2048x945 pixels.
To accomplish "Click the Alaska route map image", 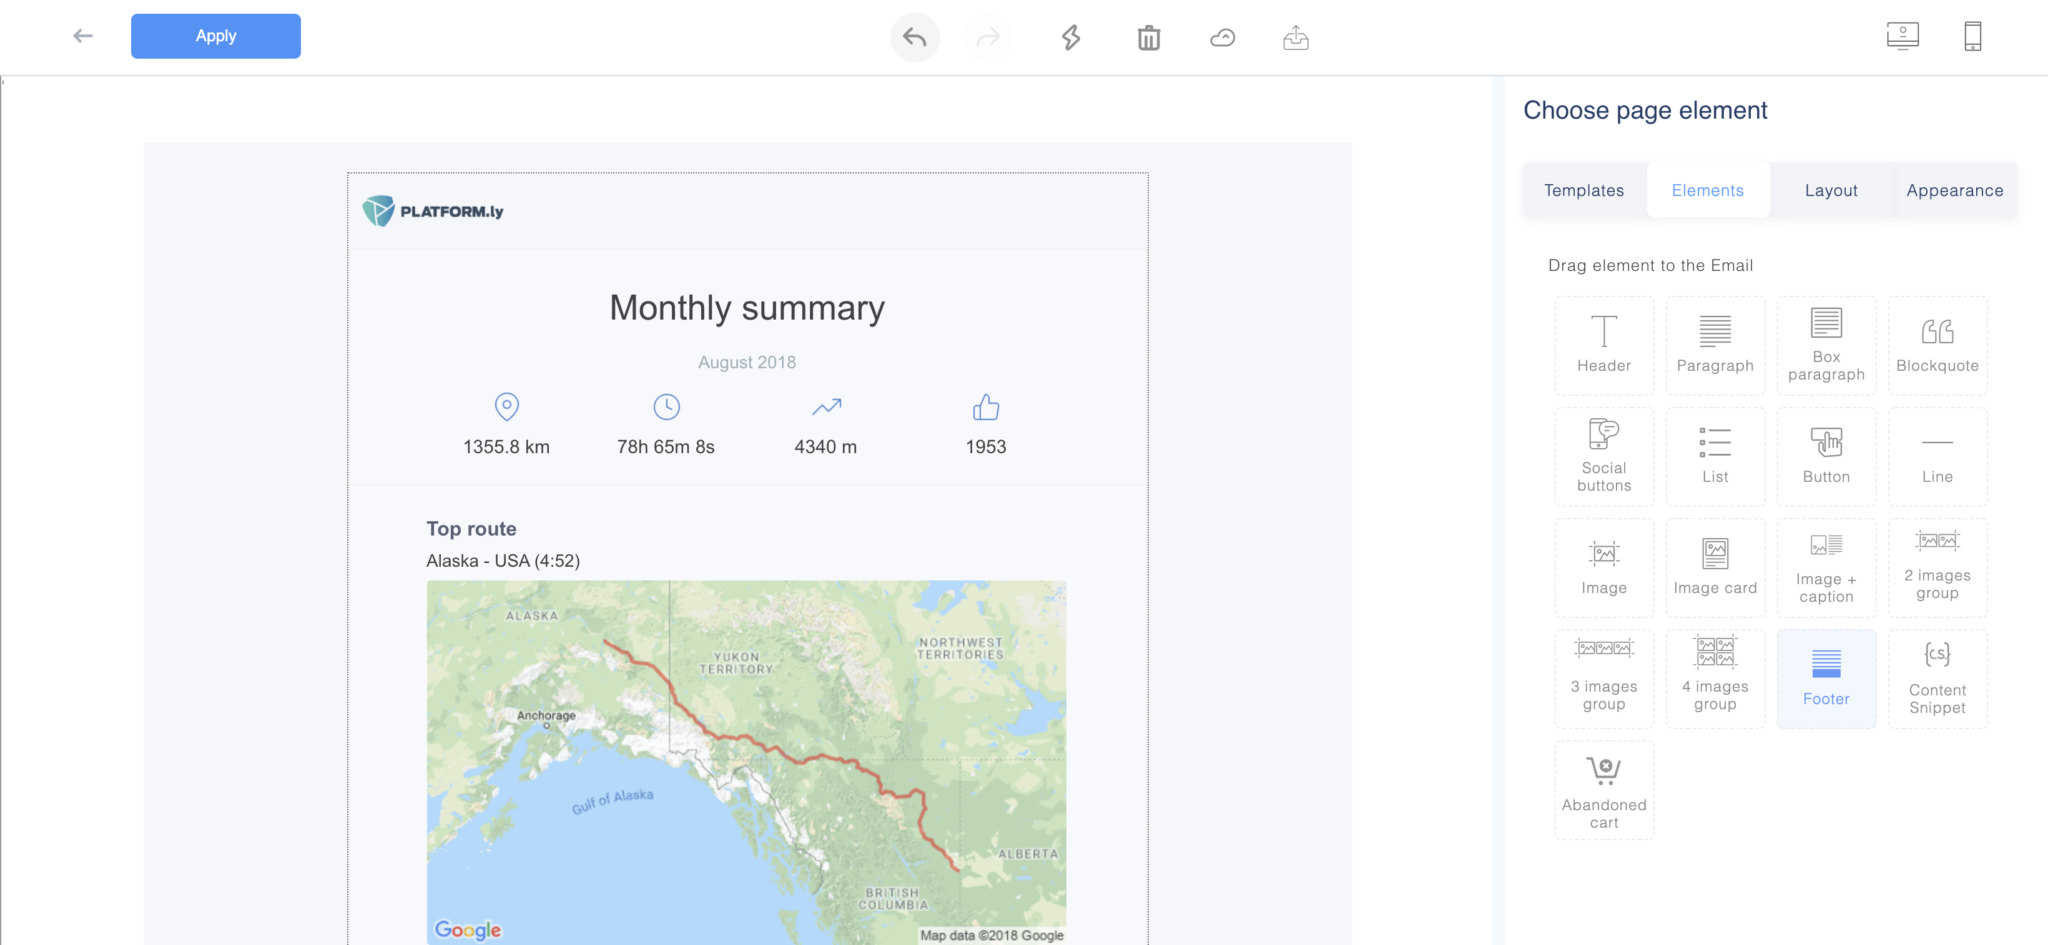I will tap(746, 762).
